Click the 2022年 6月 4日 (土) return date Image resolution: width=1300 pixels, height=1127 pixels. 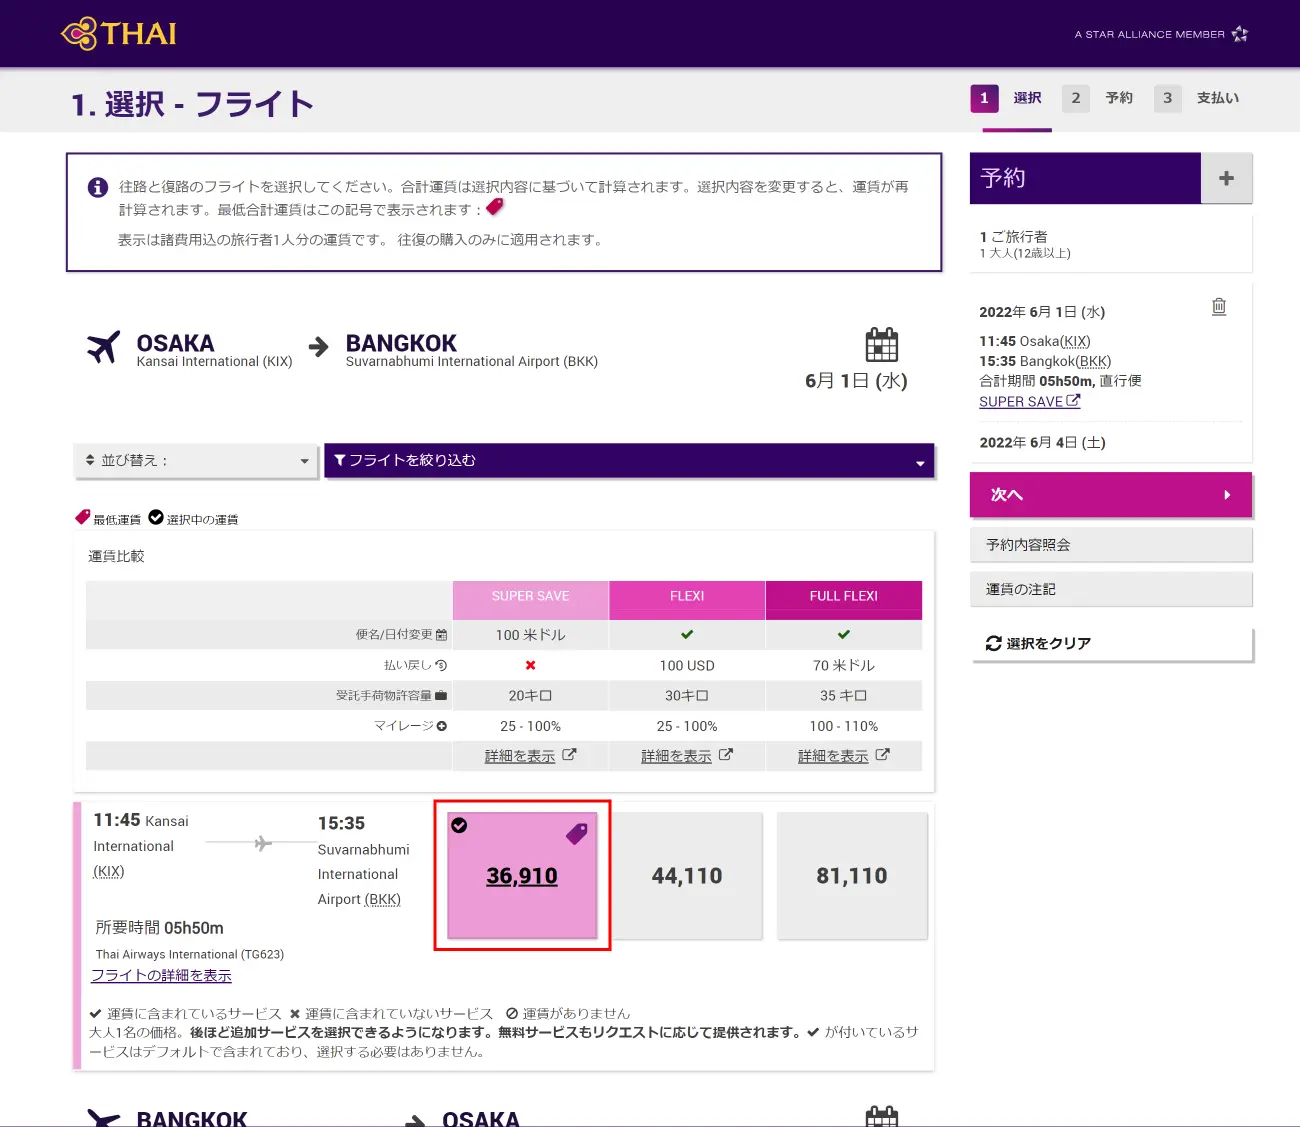click(1042, 442)
